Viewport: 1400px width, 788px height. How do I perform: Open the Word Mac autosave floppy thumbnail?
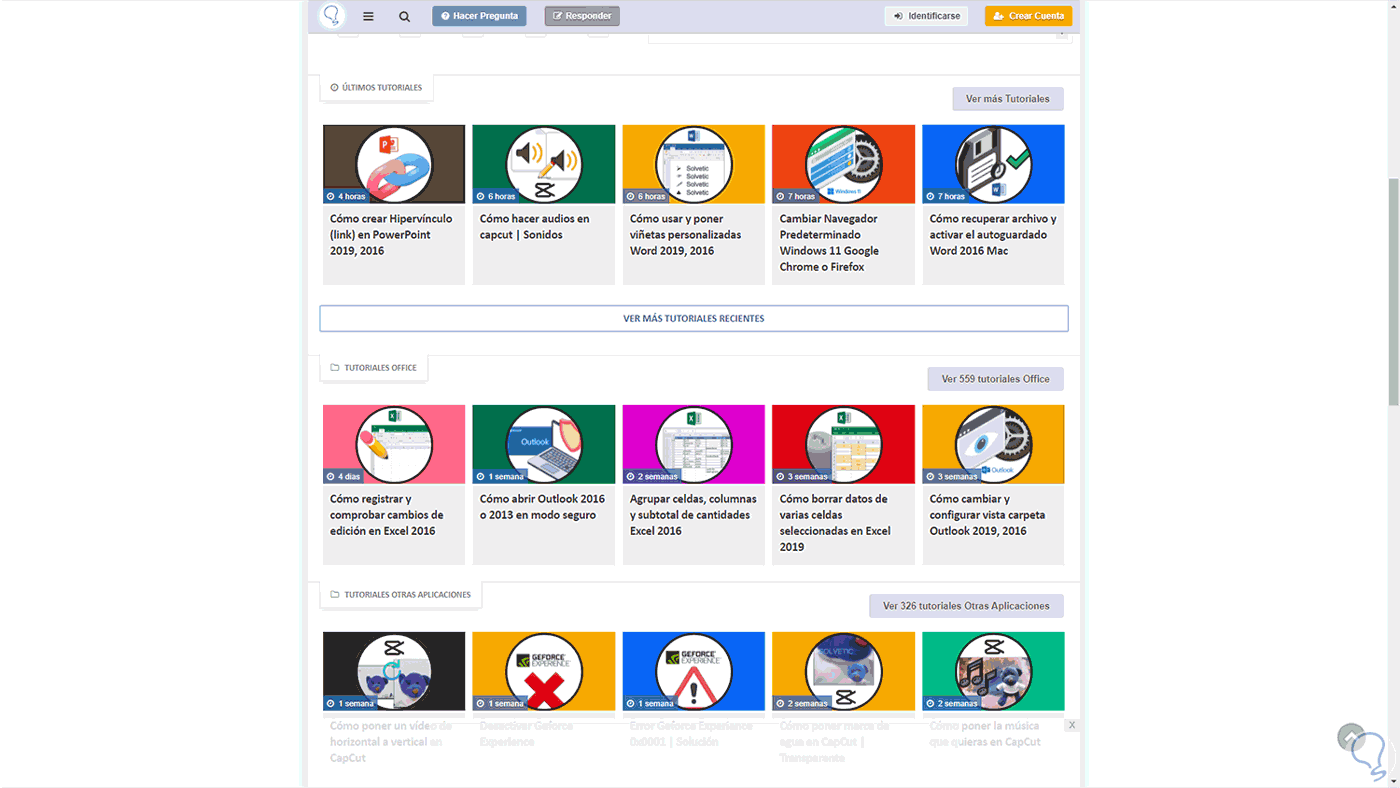[993, 164]
